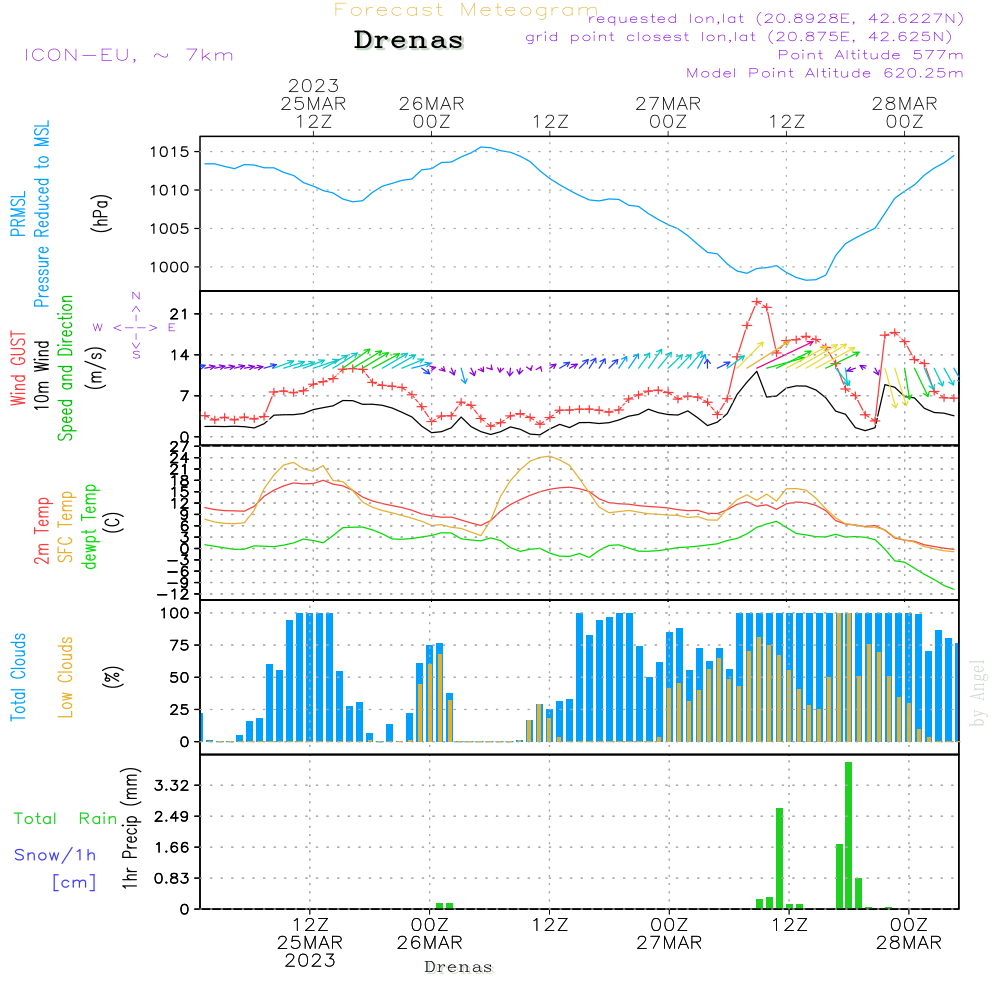The image size is (1000, 1000).
Task: Click the −12 temperature tick value
Action: [x=173, y=594]
